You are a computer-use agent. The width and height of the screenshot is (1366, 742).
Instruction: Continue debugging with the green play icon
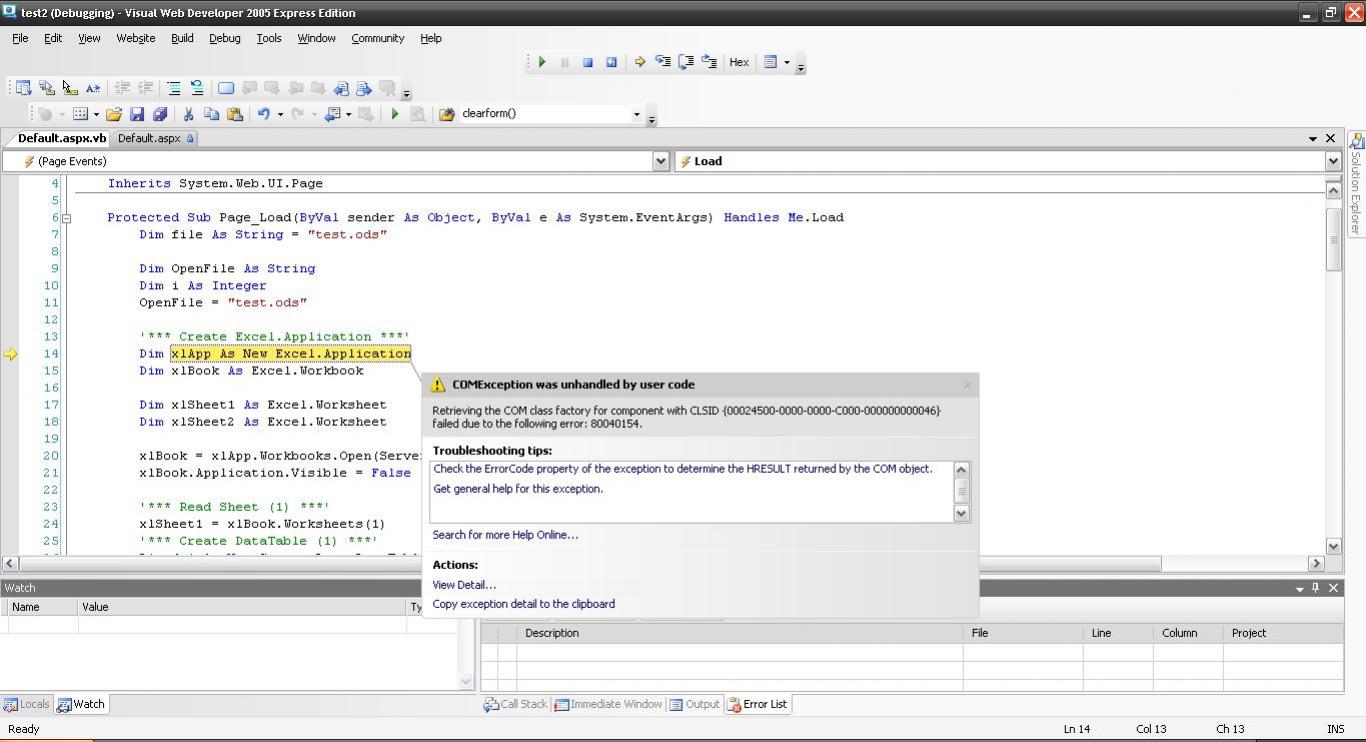pyautogui.click(x=542, y=62)
